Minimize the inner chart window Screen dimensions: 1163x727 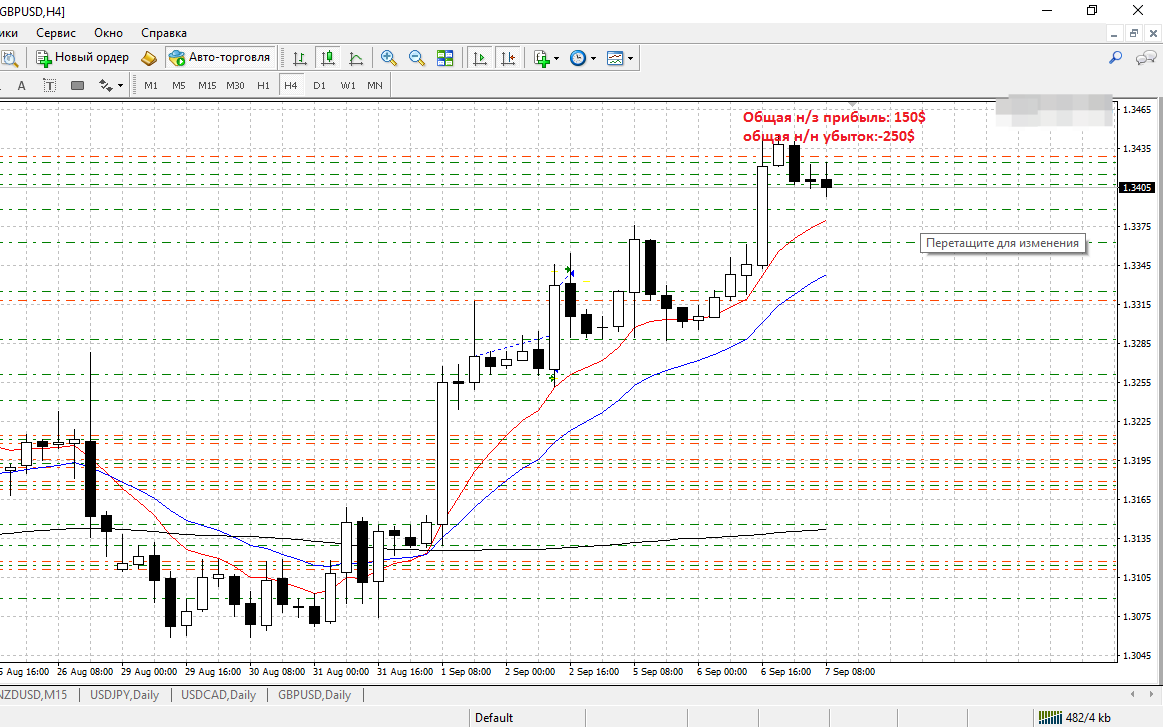[1114, 33]
